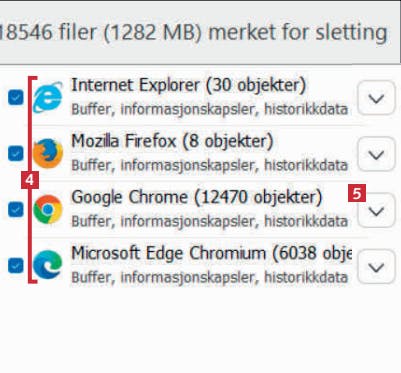
Task: Select the Internet Explorer (30 objekter) title
Action: (189, 86)
